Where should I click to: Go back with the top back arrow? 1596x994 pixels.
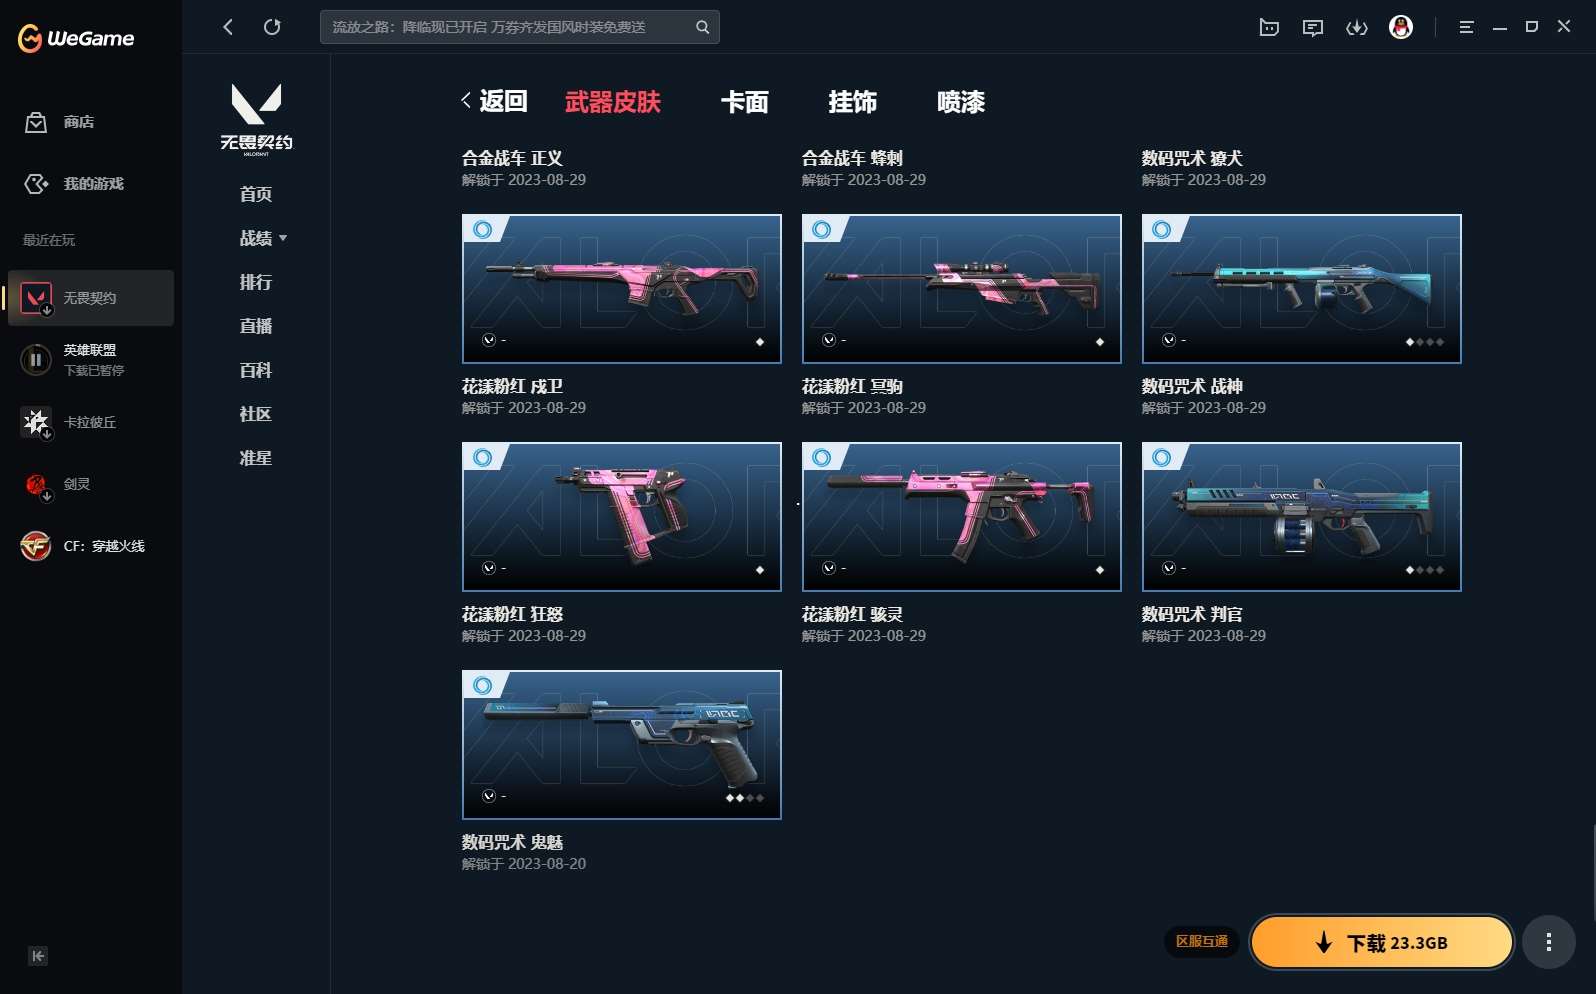click(x=228, y=27)
